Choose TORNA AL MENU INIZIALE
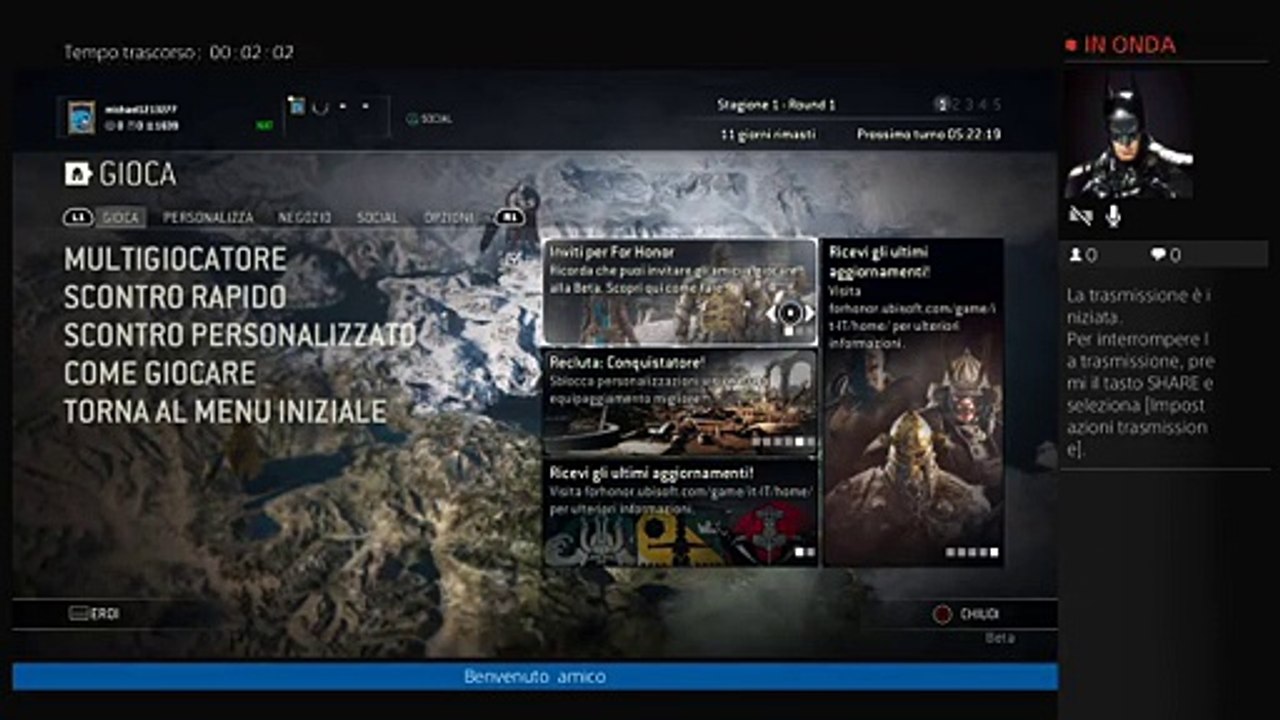Viewport: 1280px width, 720px height. pyautogui.click(x=225, y=411)
